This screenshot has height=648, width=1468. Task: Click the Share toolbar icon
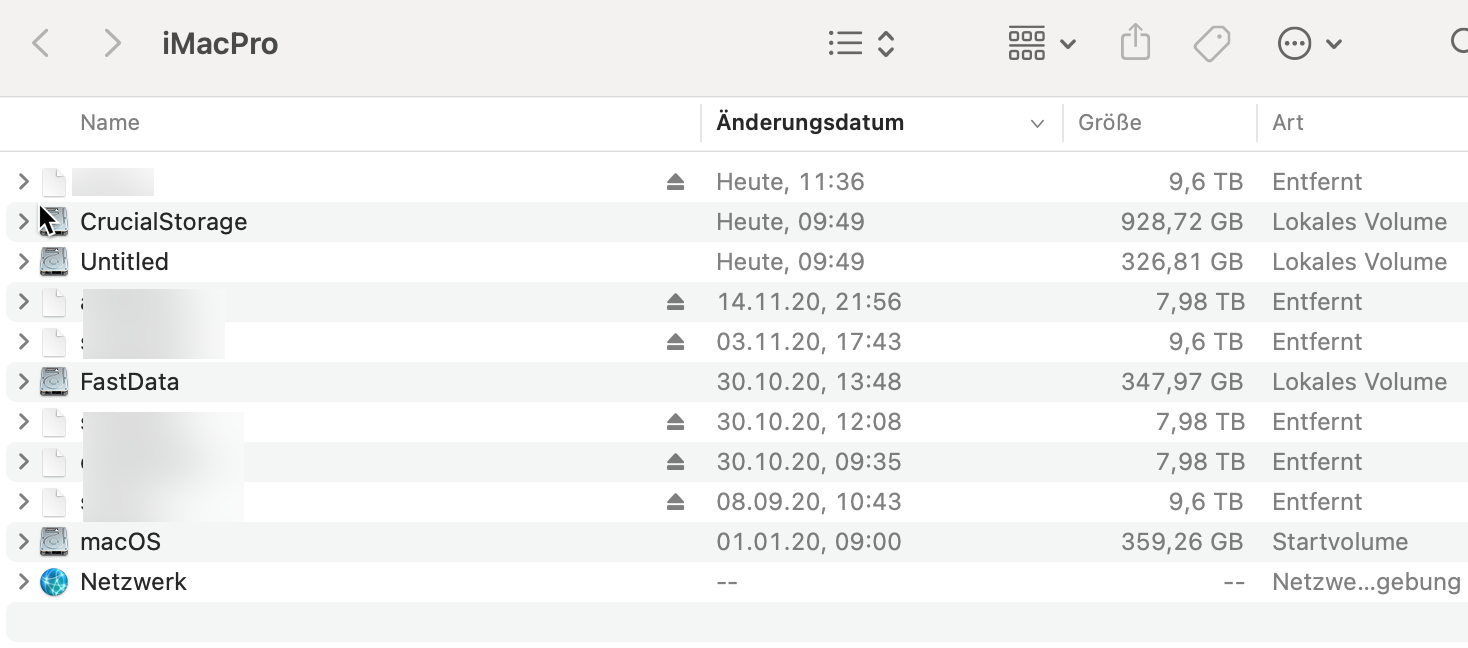click(x=1135, y=44)
